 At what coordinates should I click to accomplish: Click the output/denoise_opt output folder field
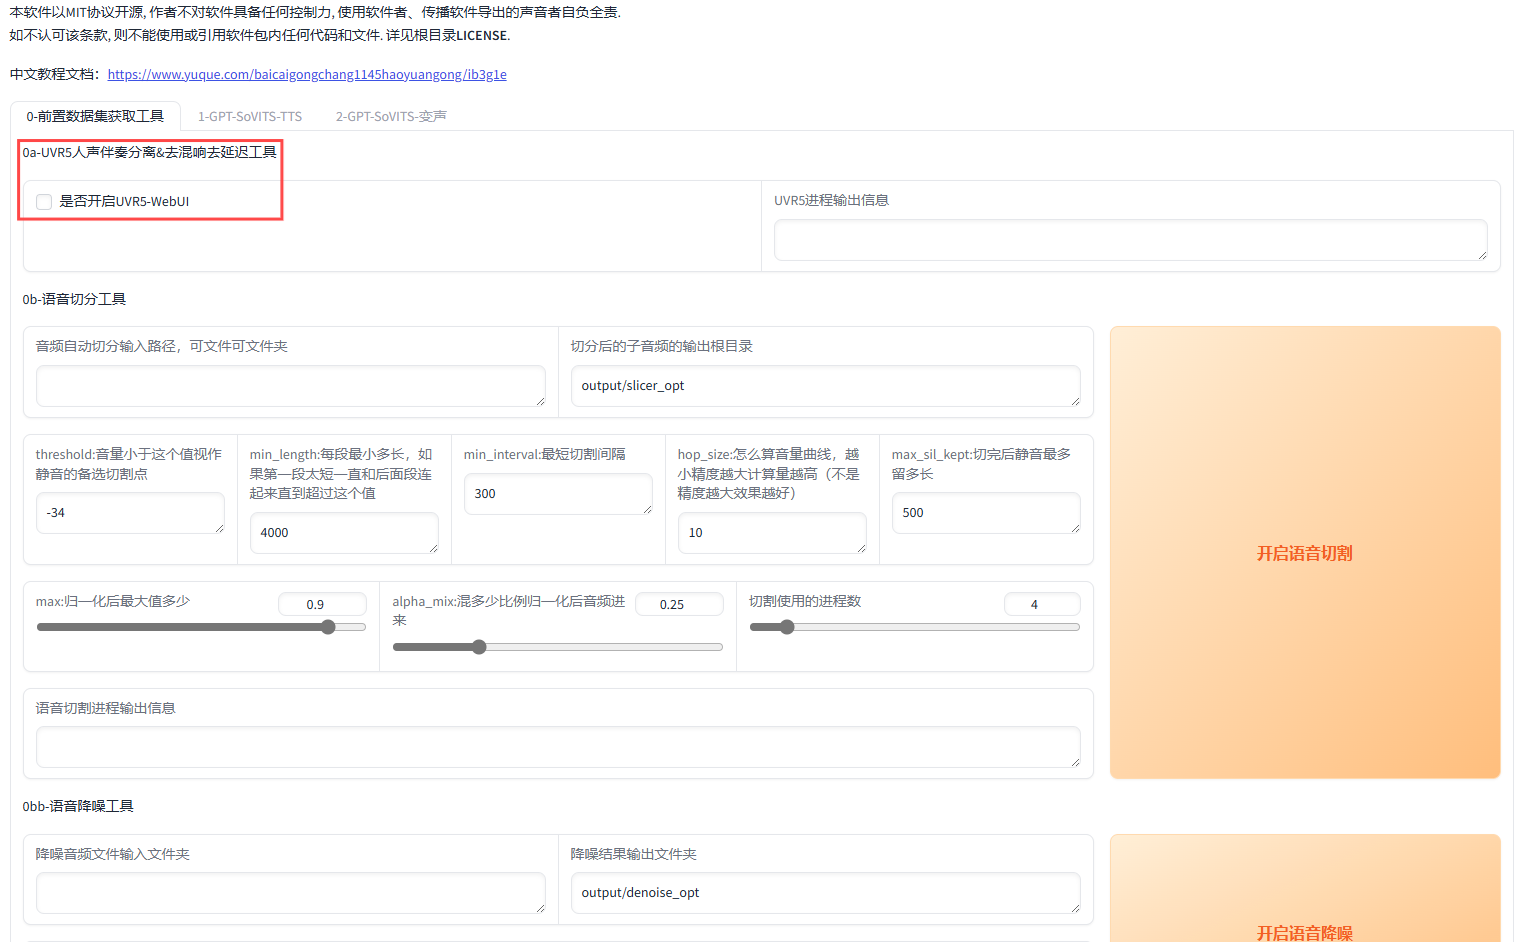click(826, 893)
